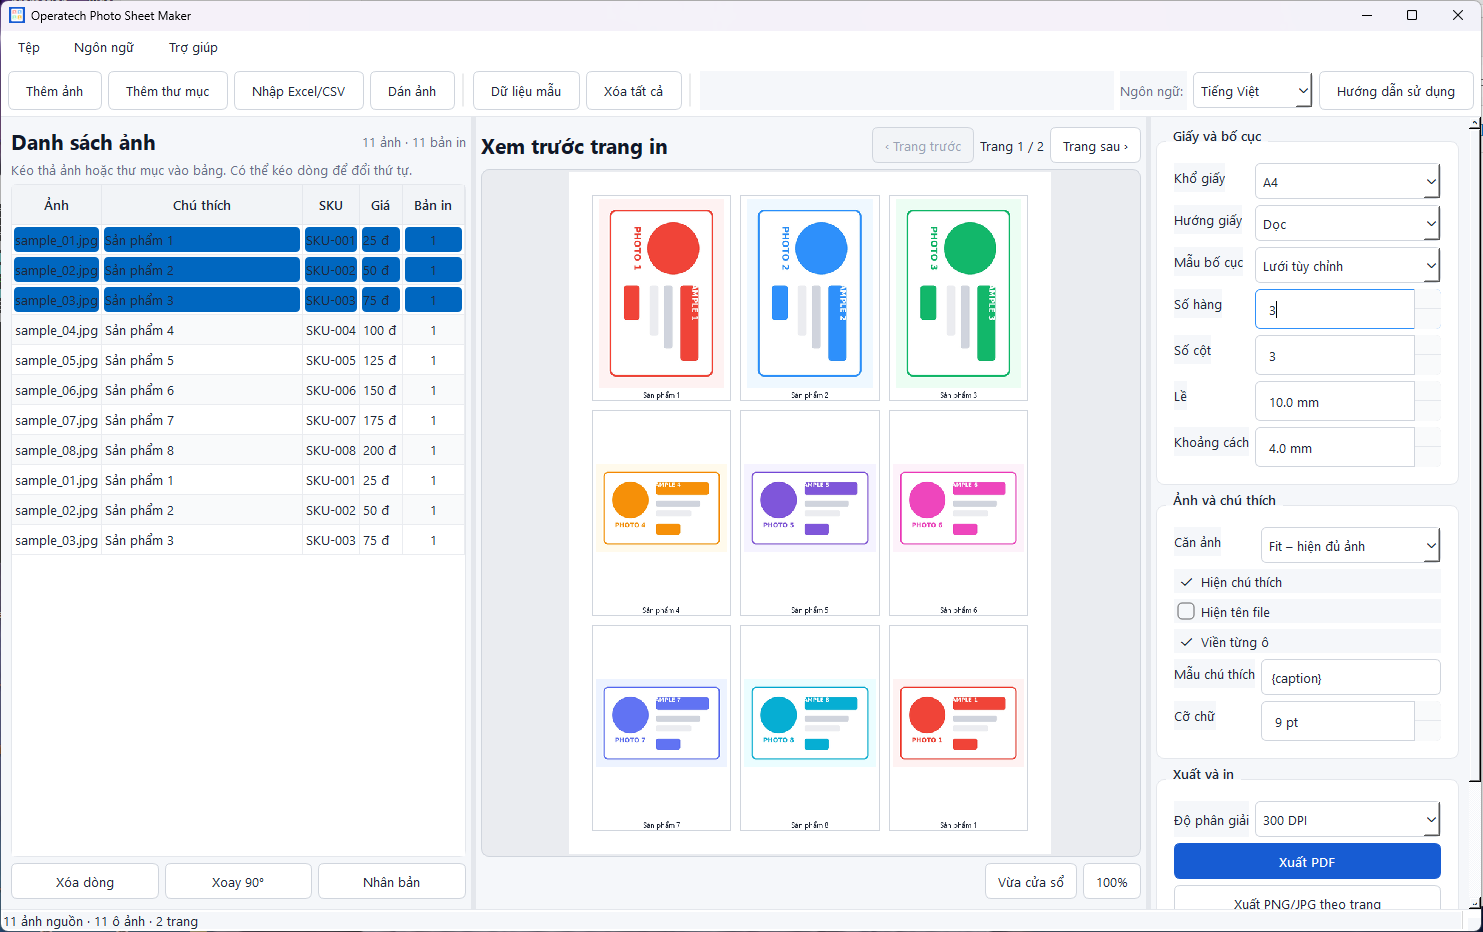Viewport: 1483px width, 932px height.
Task: Click the Số hàng input field
Action: (1334, 310)
